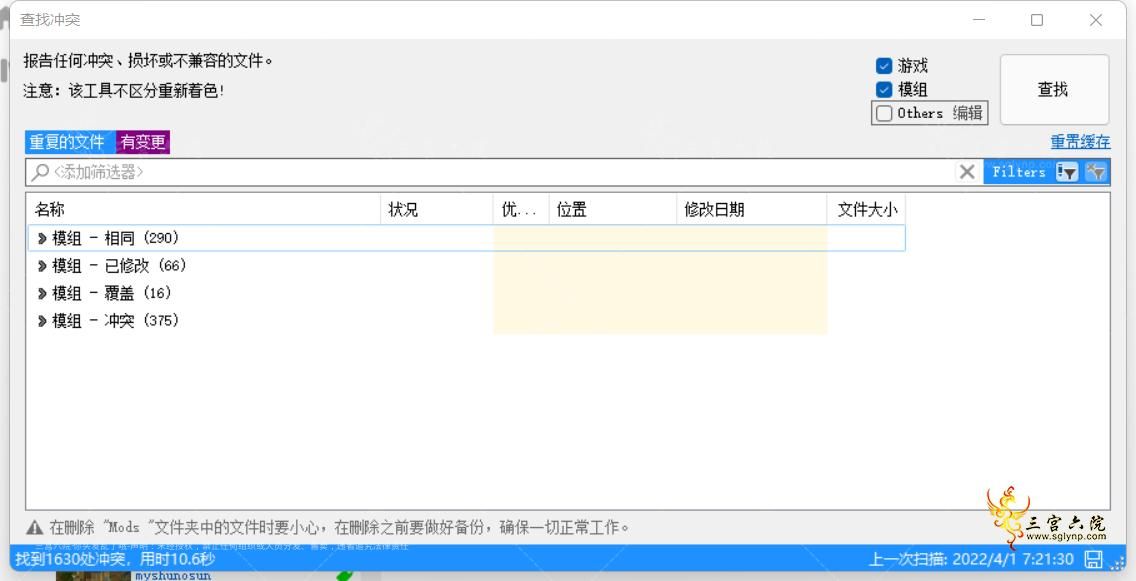Image resolution: width=1136 pixels, height=581 pixels.
Task: Toggle the 模组 checkbox
Action: click(x=884, y=90)
